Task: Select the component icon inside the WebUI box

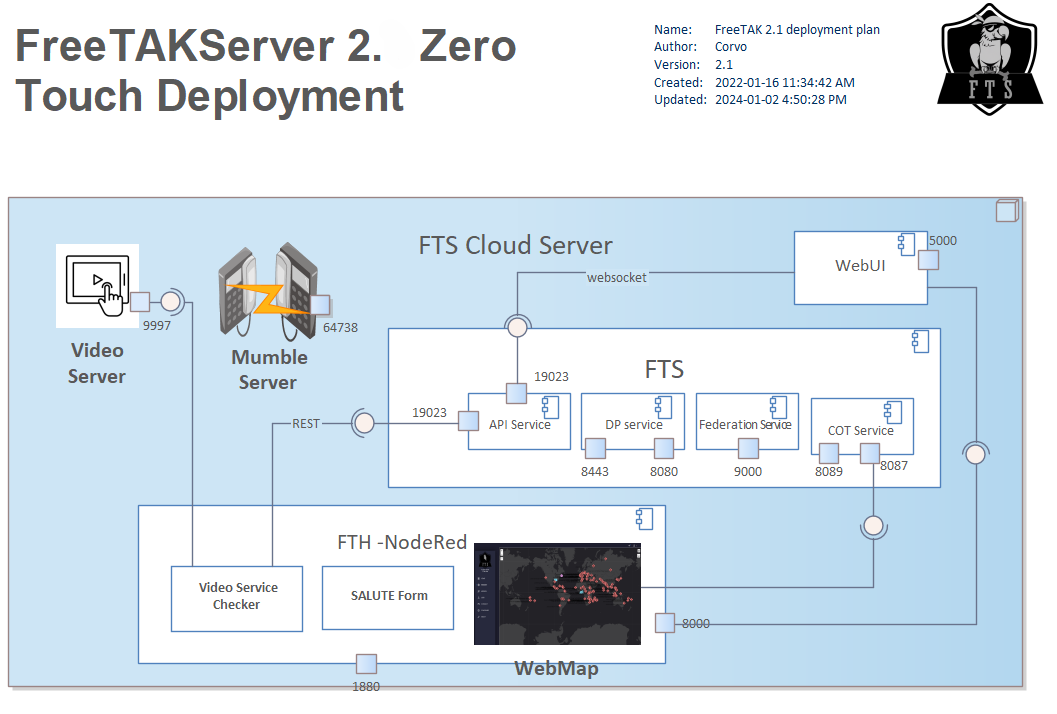Action: pos(907,244)
